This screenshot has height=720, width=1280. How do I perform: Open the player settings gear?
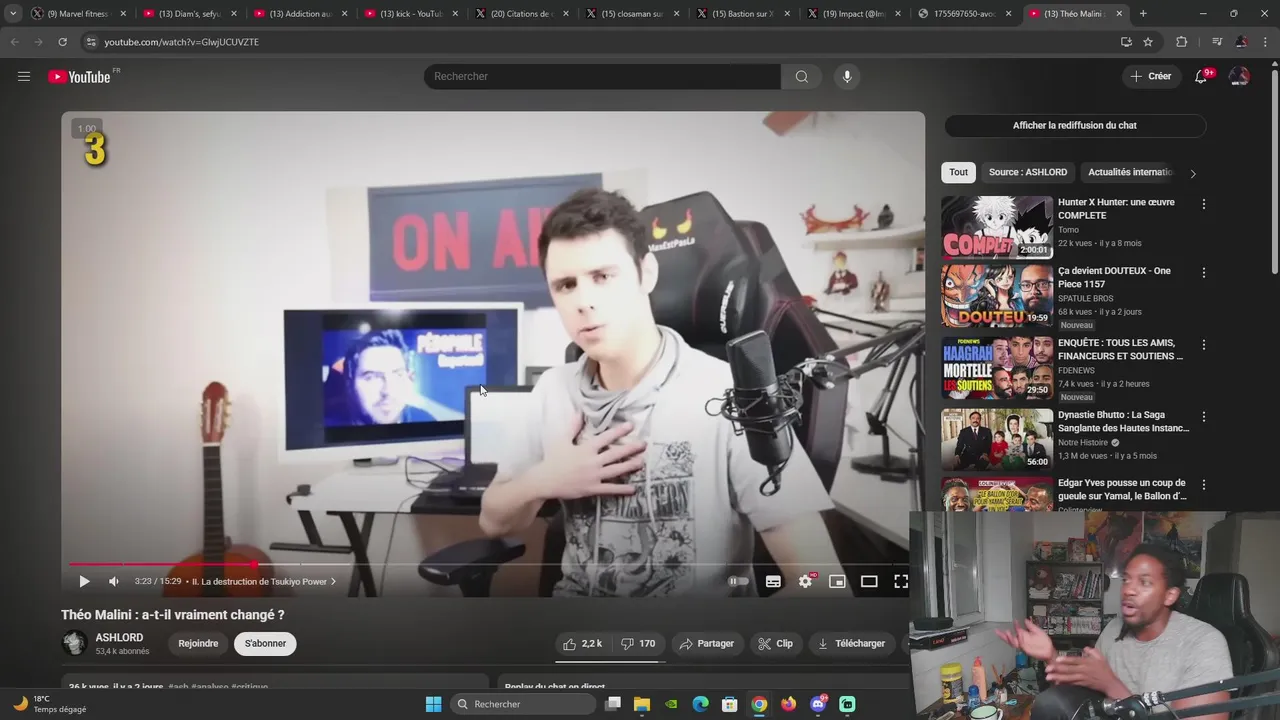pyautogui.click(x=805, y=581)
